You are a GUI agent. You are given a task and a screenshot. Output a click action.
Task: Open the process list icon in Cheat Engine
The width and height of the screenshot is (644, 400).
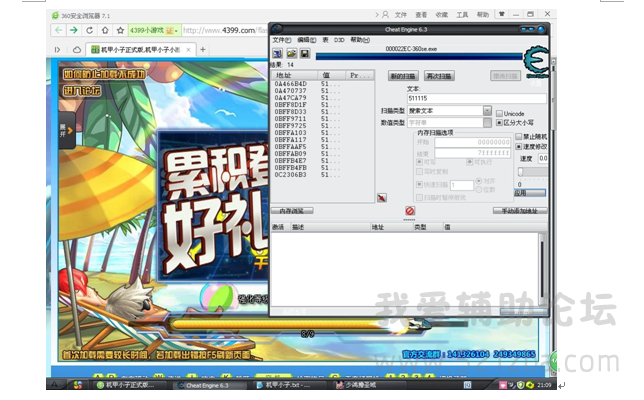278,53
